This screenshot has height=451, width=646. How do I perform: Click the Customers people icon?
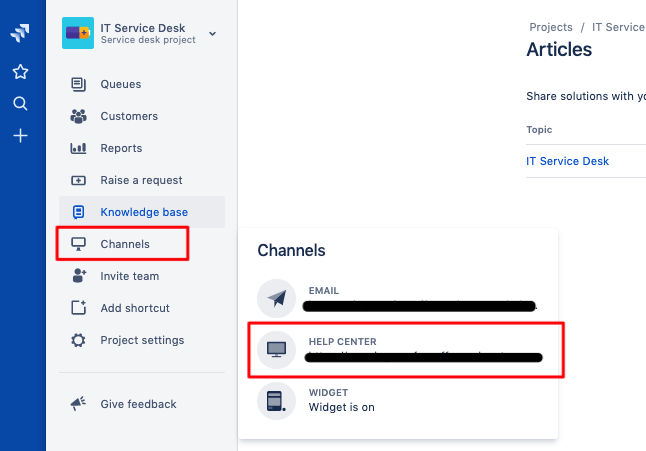[x=78, y=116]
